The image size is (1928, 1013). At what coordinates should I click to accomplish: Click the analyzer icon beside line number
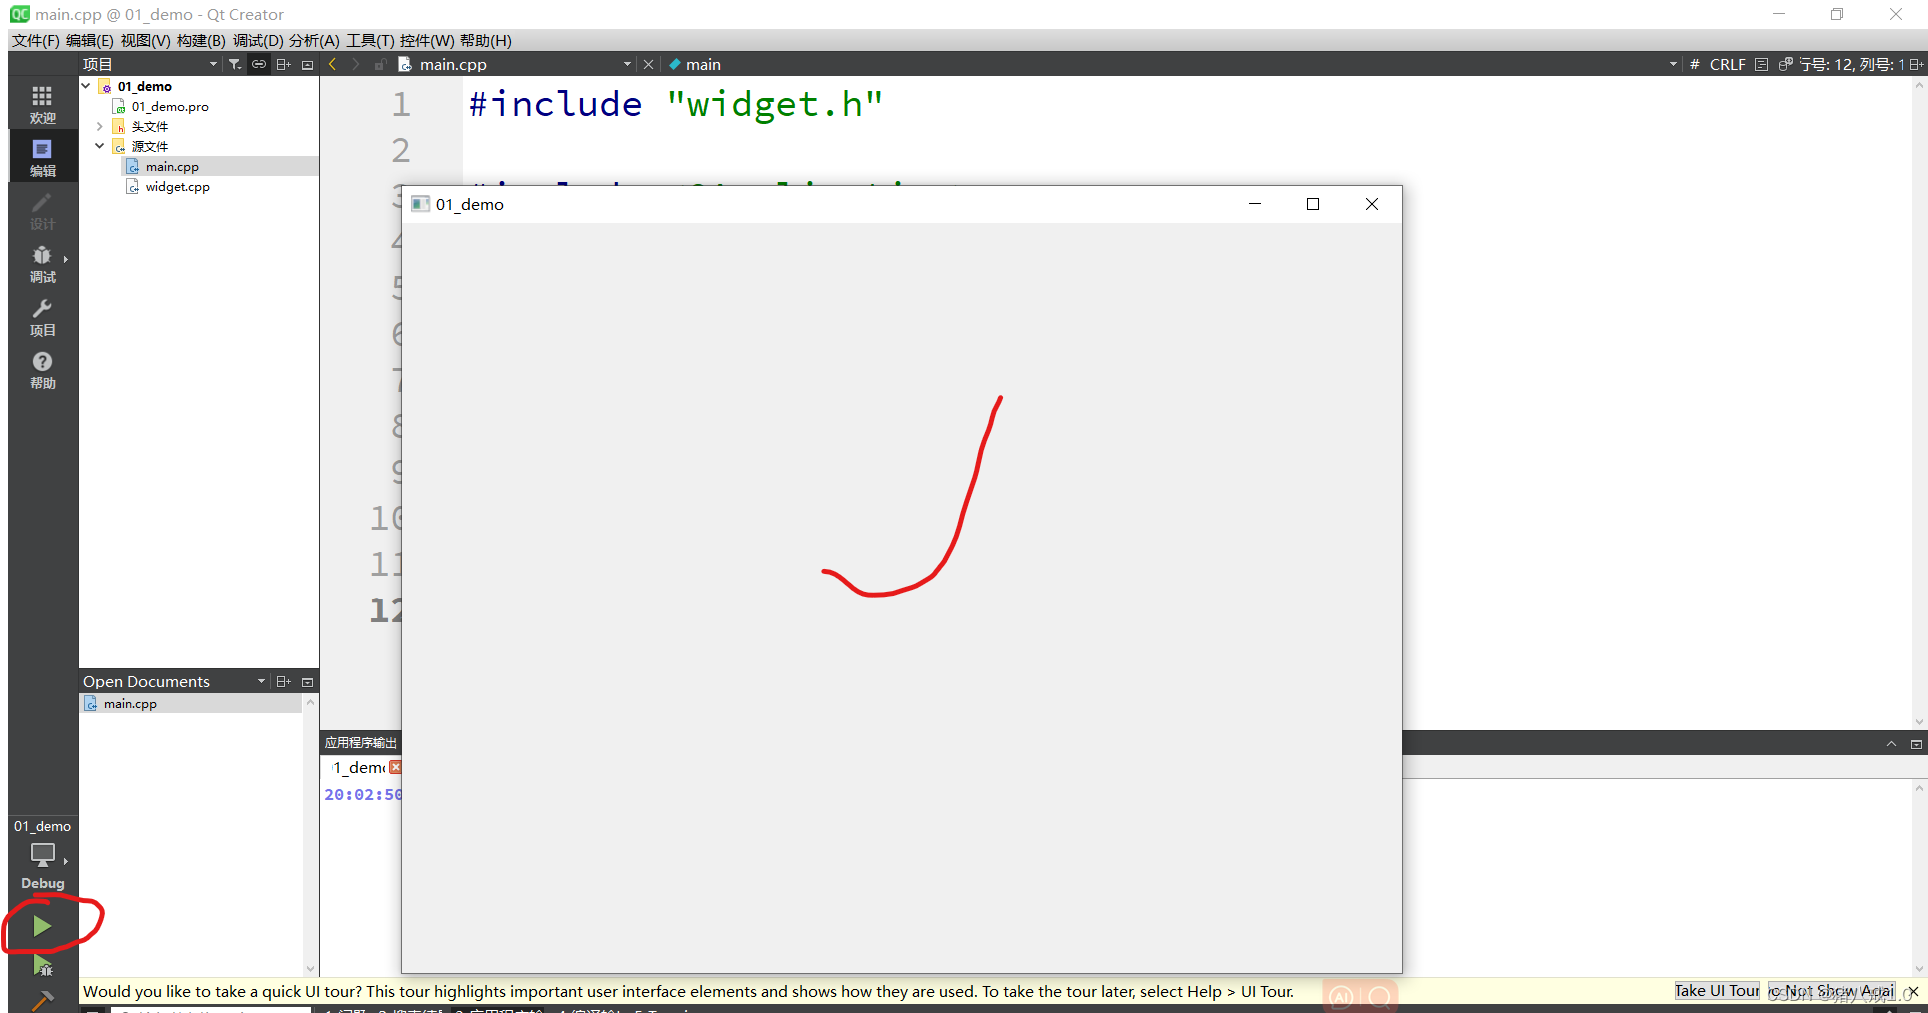click(1786, 64)
